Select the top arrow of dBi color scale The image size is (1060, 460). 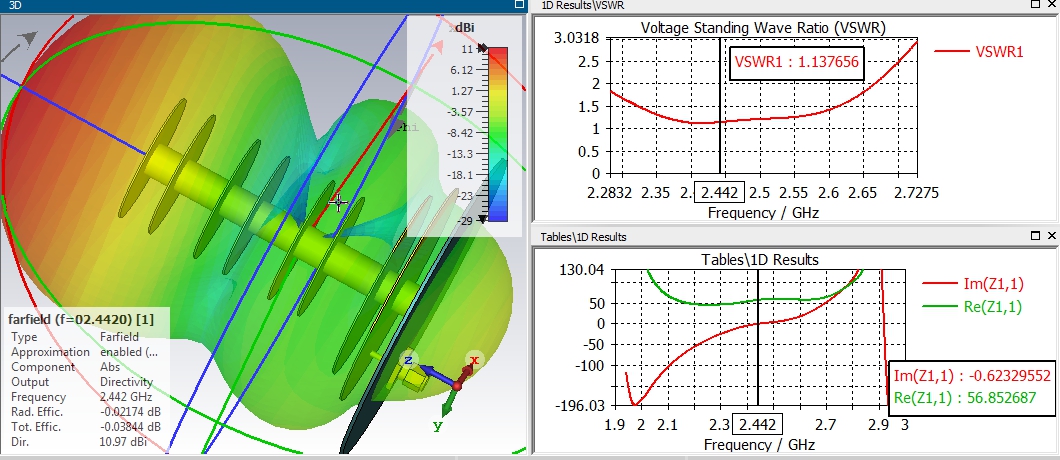tap(482, 49)
